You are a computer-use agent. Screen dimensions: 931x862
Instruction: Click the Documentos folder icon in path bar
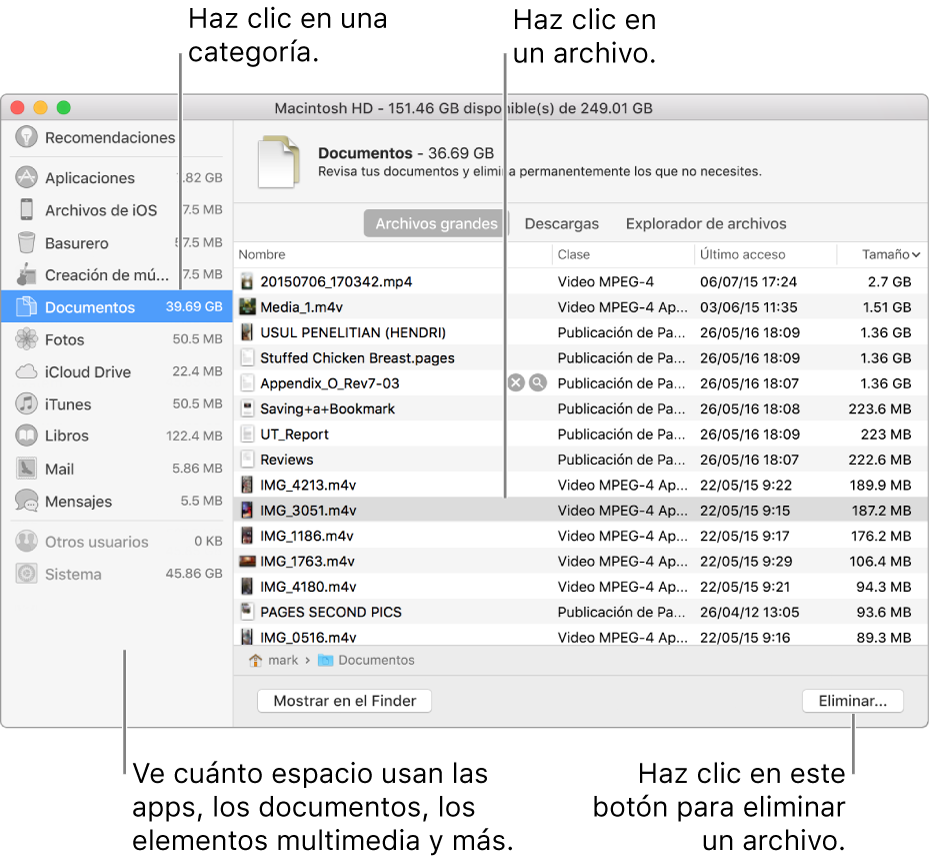[325, 660]
